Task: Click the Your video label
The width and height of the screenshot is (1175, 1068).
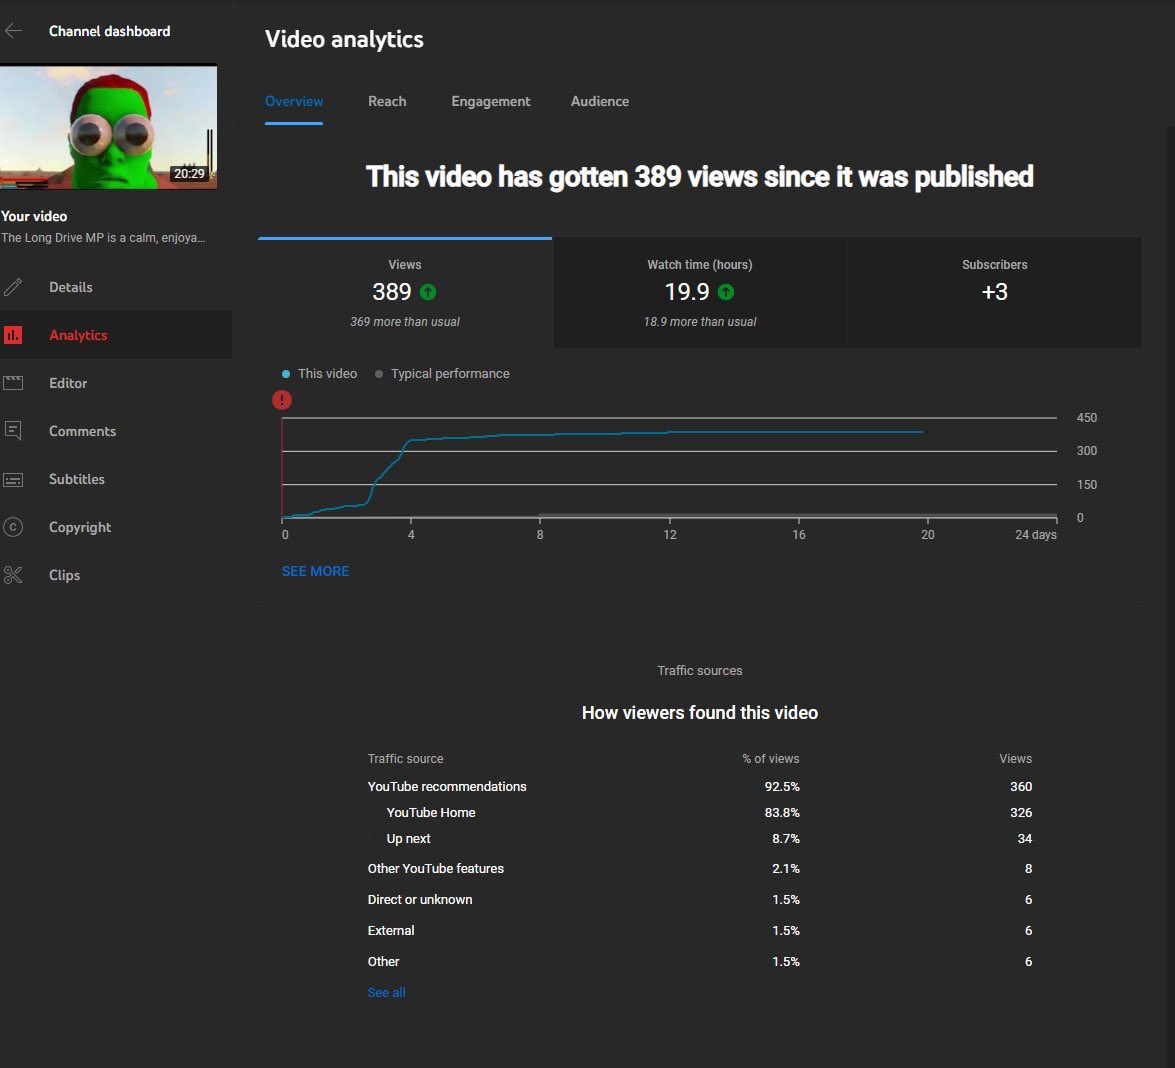Action: 34,216
